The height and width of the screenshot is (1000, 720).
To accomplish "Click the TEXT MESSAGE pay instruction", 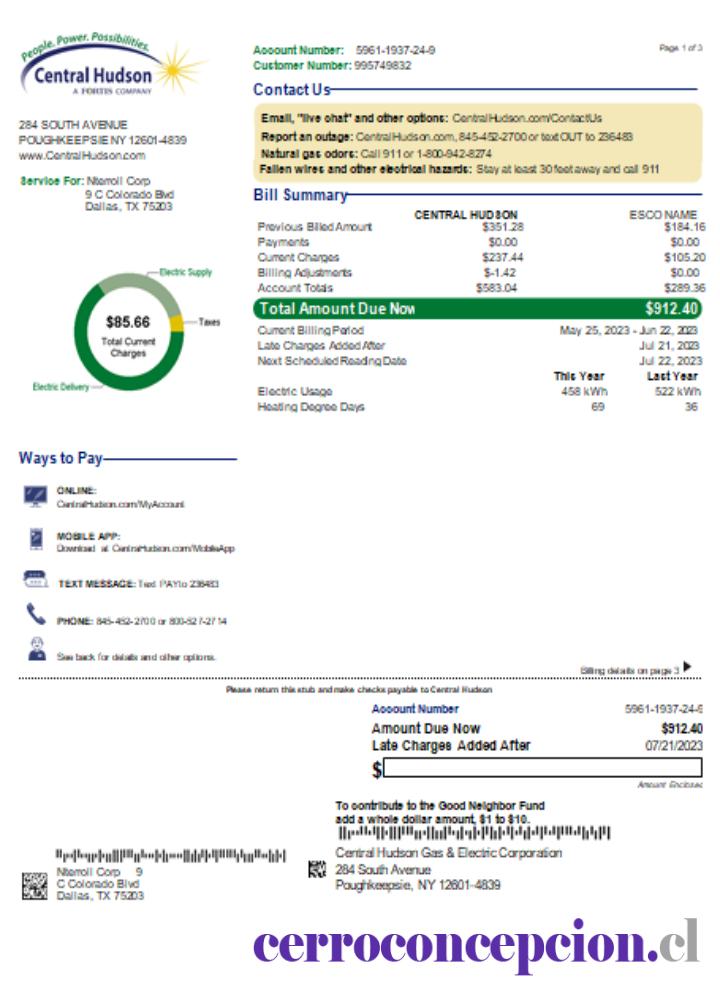I will pos(138,584).
